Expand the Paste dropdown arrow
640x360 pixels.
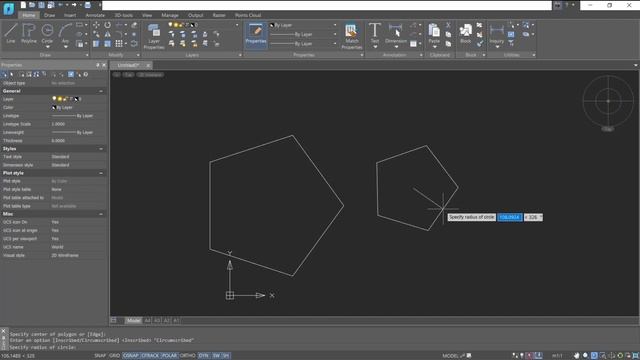coord(434,47)
